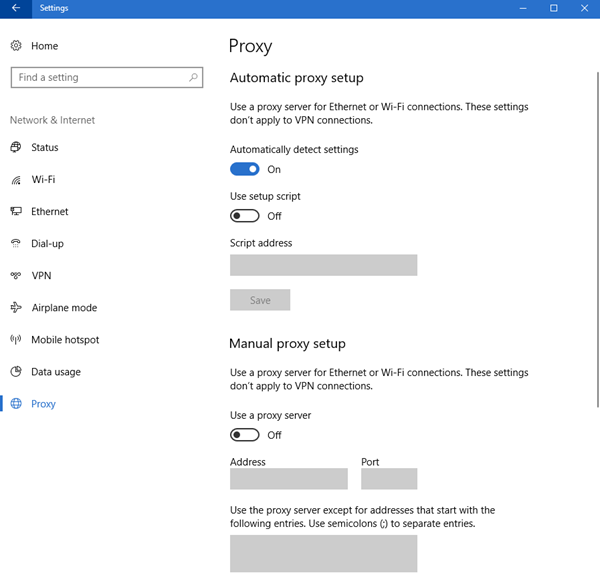Select Proxy in the sidebar menu

point(43,404)
